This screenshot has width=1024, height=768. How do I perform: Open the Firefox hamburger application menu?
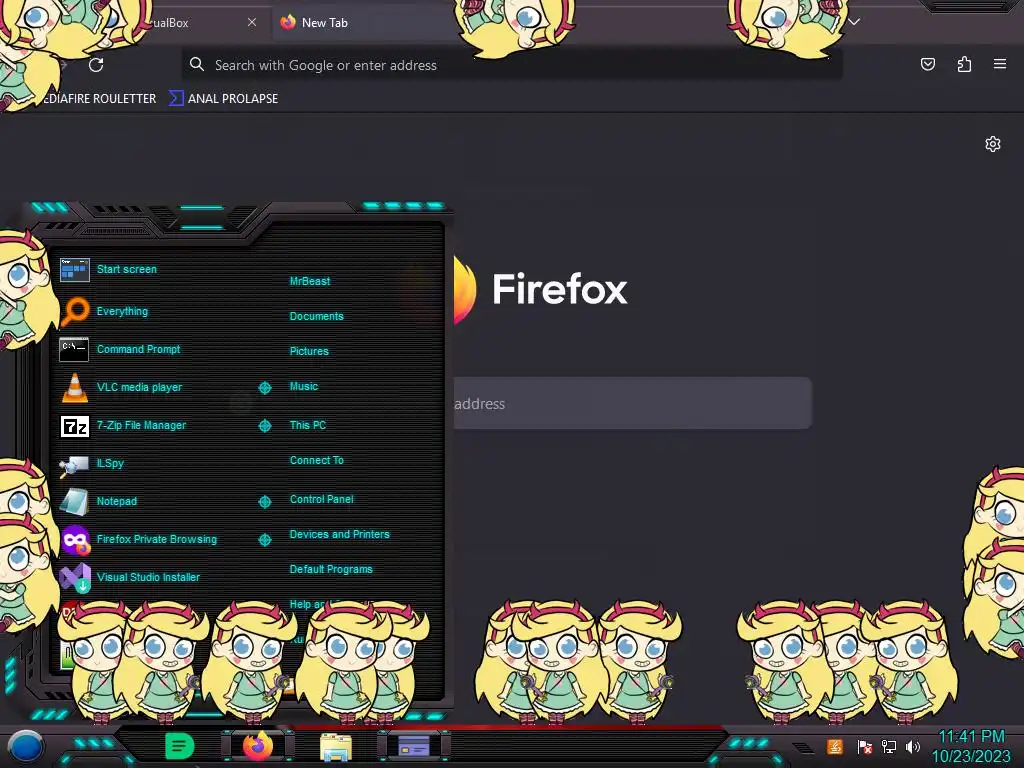coord(1000,64)
